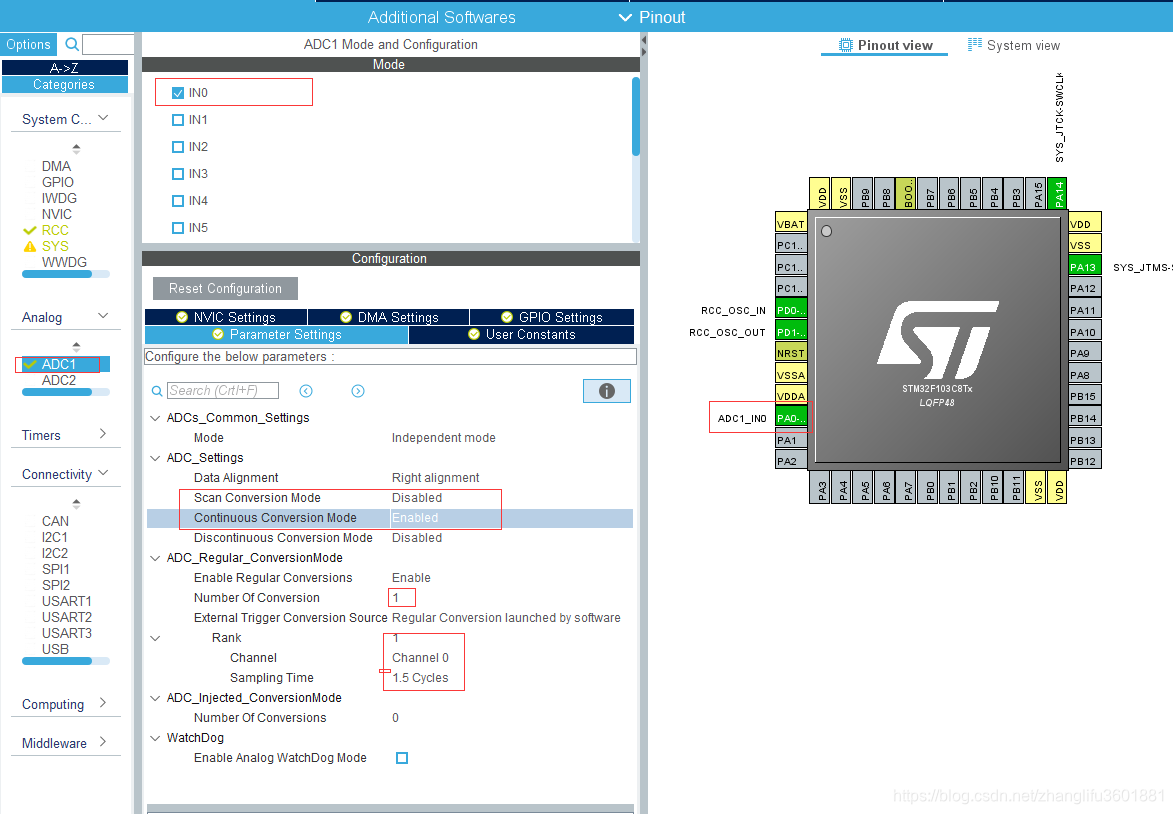Click the info button in Parameter Settings
This screenshot has width=1173, height=814.
[x=607, y=391]
